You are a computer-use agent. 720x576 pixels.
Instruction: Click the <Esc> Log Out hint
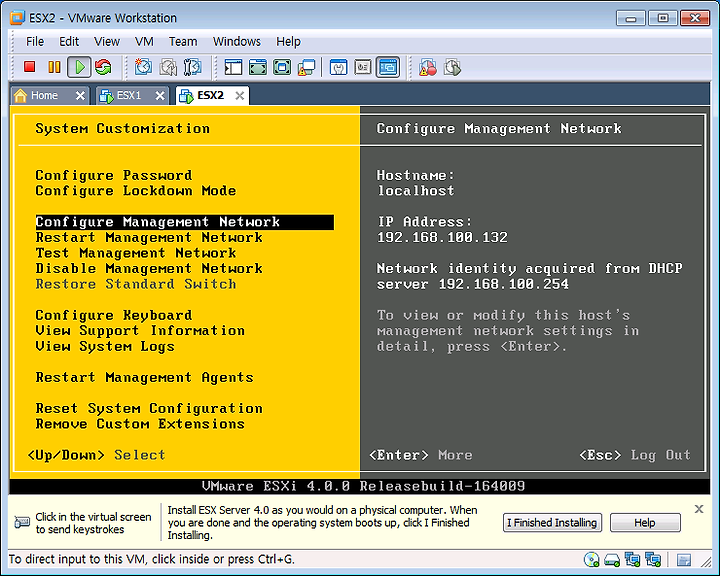coord(635,455)
